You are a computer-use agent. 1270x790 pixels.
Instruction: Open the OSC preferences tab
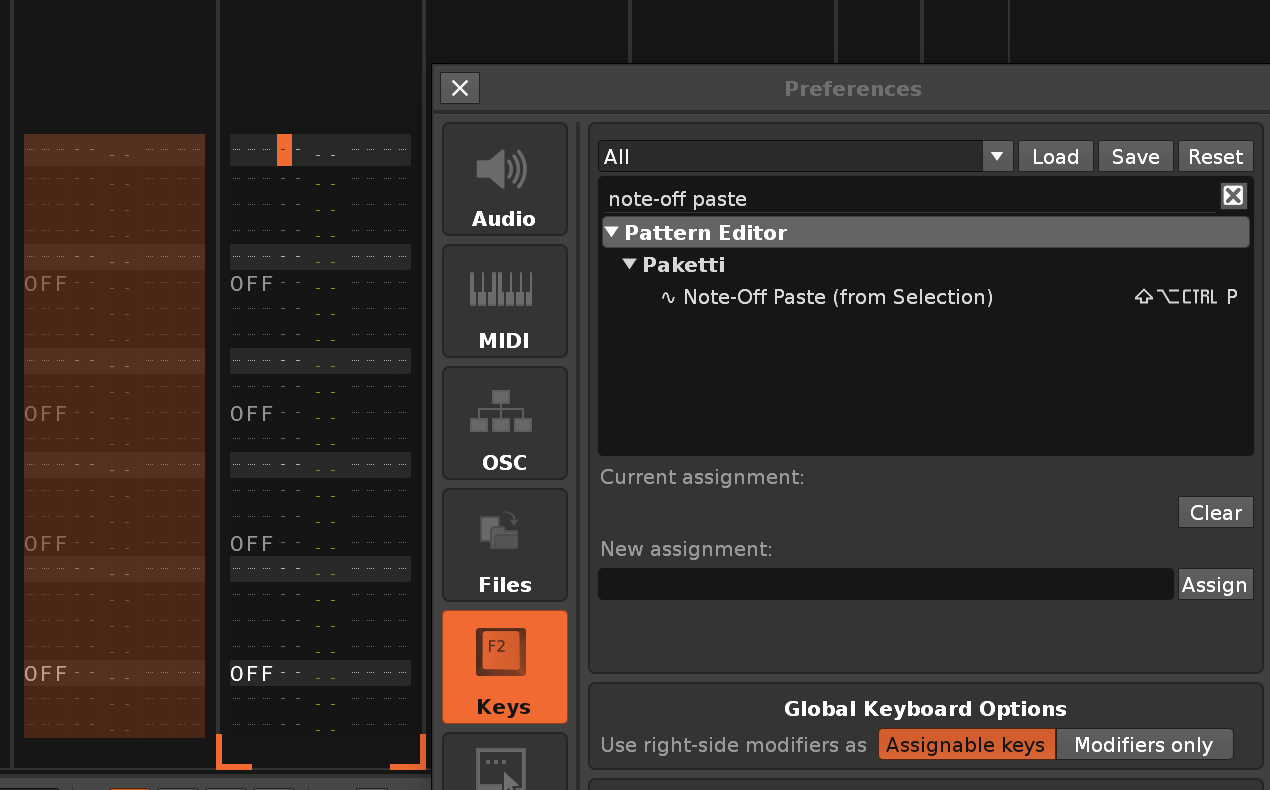pos(504,424)
